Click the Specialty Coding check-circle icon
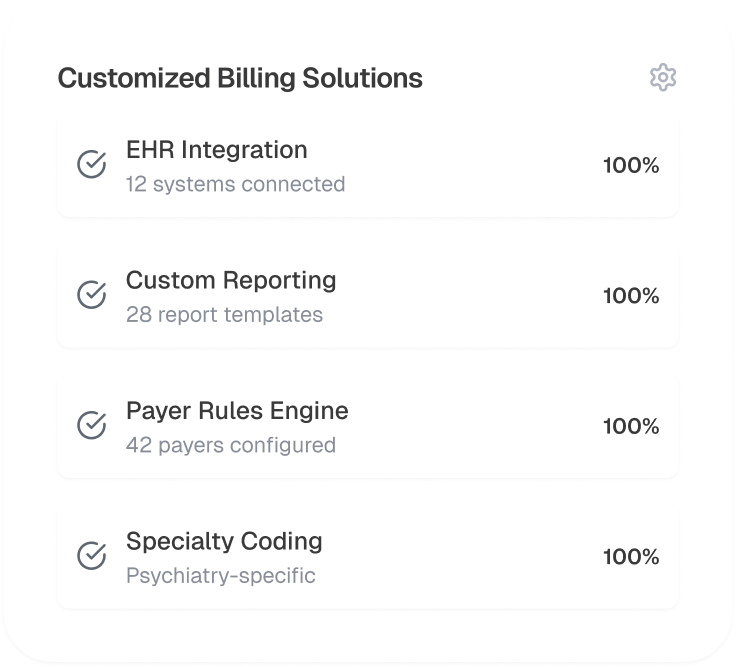Viewport: 736px width, 668px height. [92, 556]
